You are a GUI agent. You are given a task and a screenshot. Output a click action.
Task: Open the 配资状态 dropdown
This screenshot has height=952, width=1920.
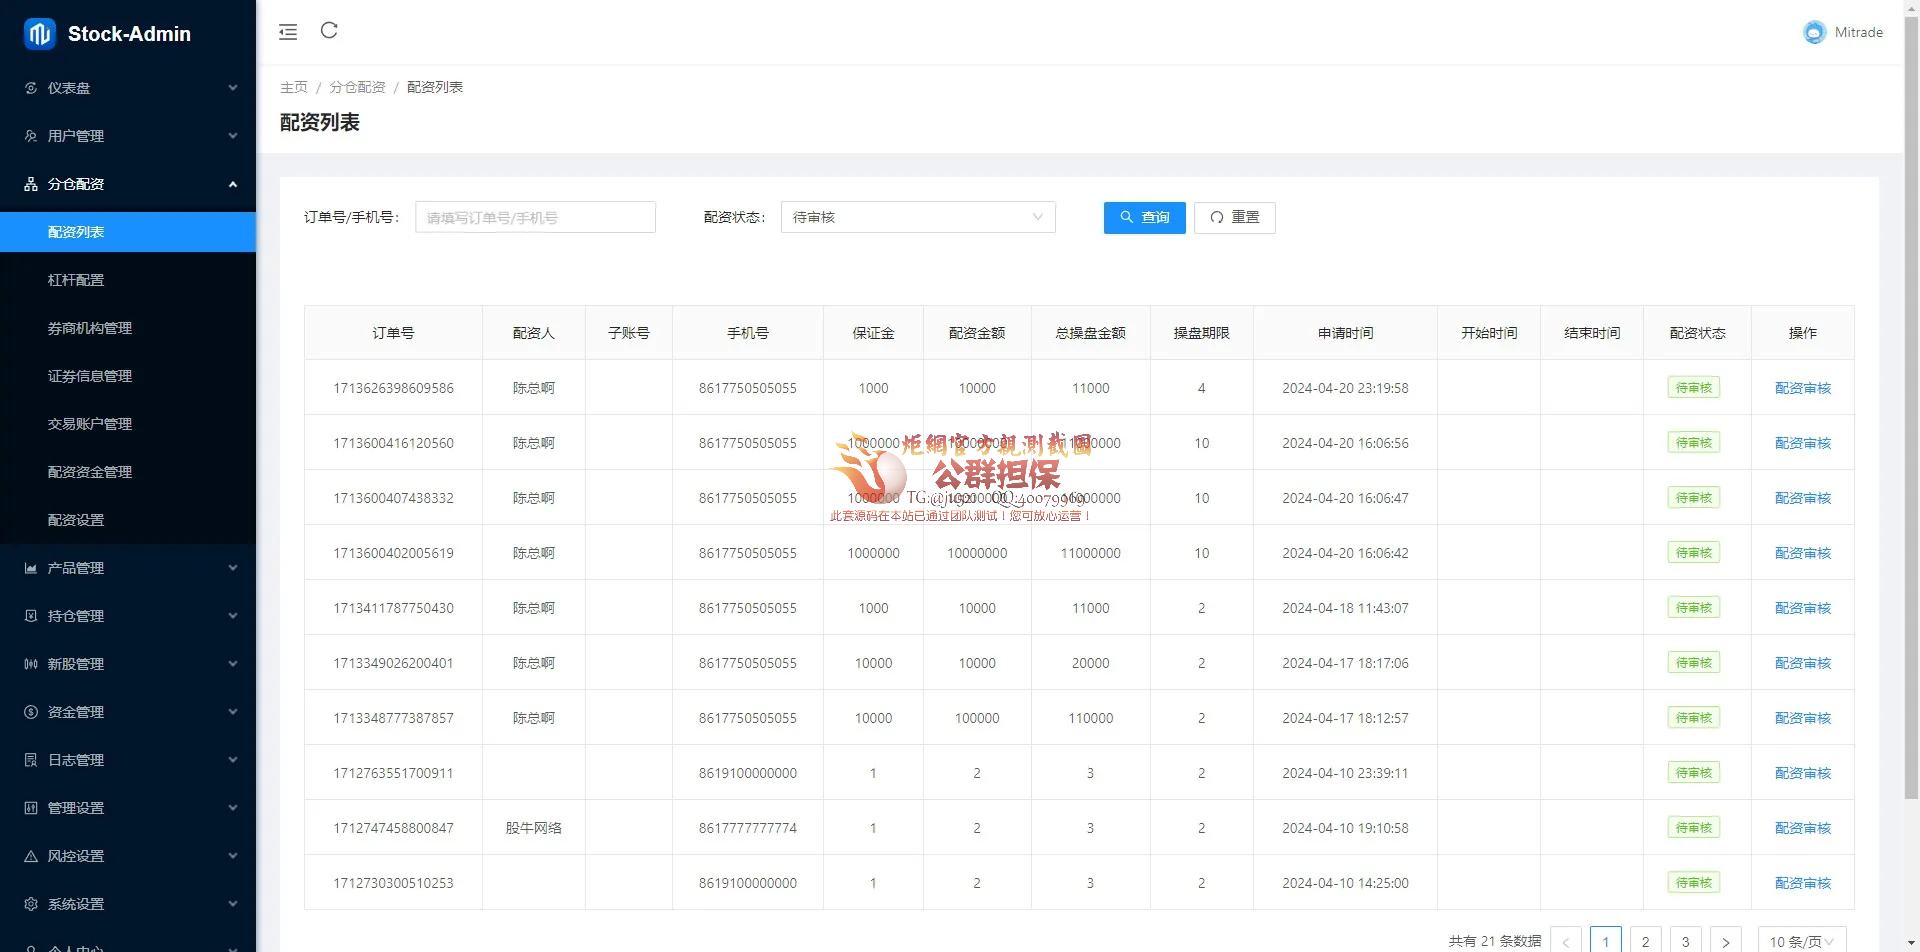(x=917, y=217)
